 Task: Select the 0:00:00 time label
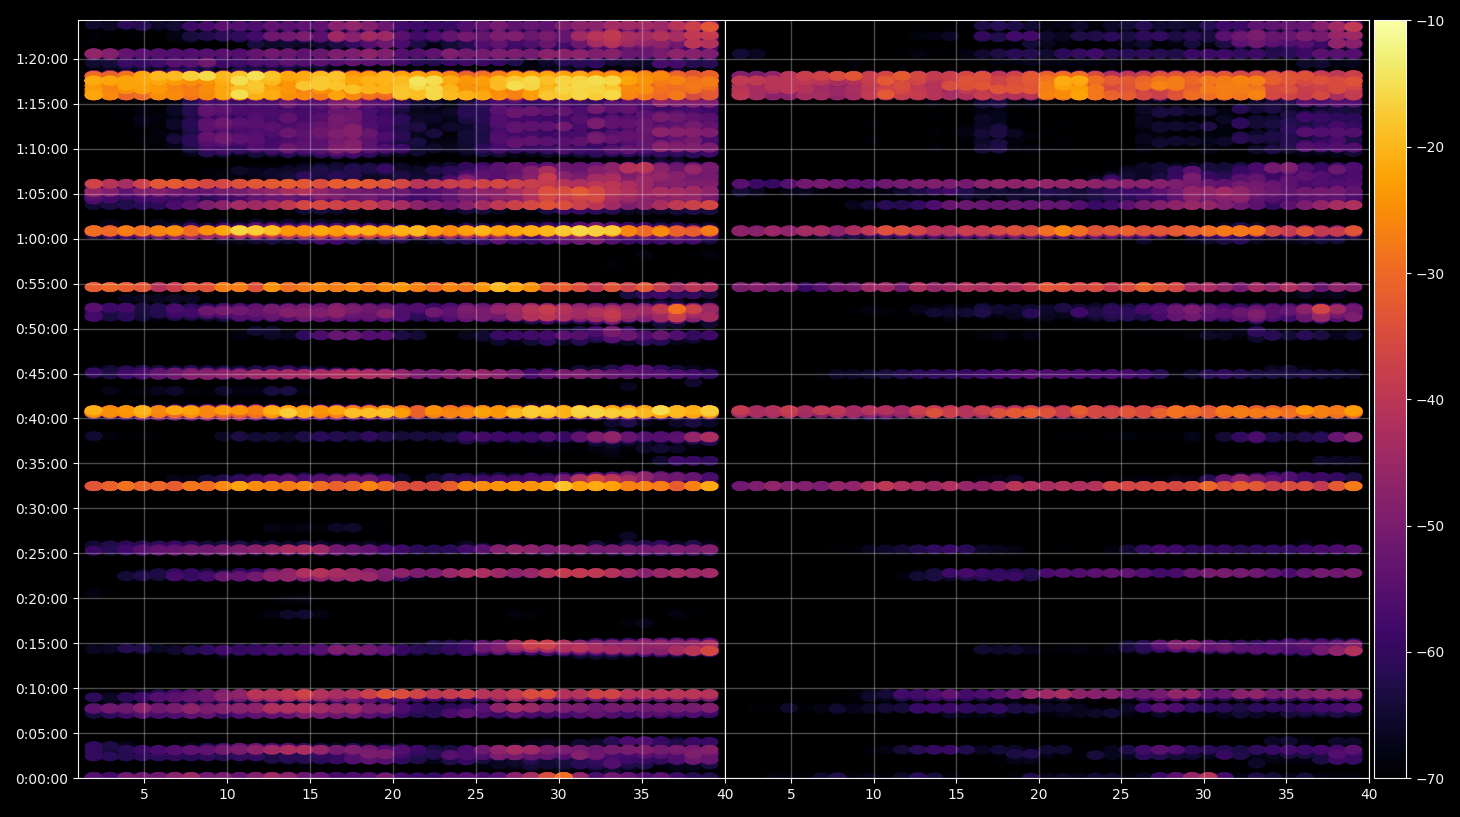(42, 779)
